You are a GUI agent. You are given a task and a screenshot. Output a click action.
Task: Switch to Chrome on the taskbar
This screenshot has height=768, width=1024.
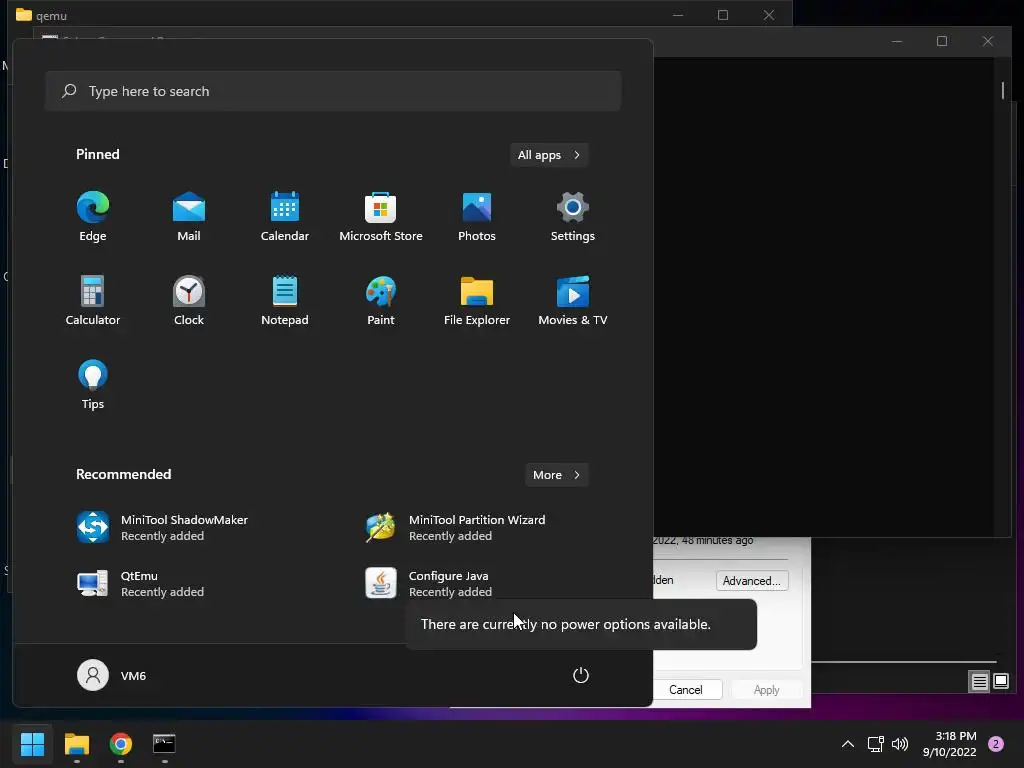[121, 744]
